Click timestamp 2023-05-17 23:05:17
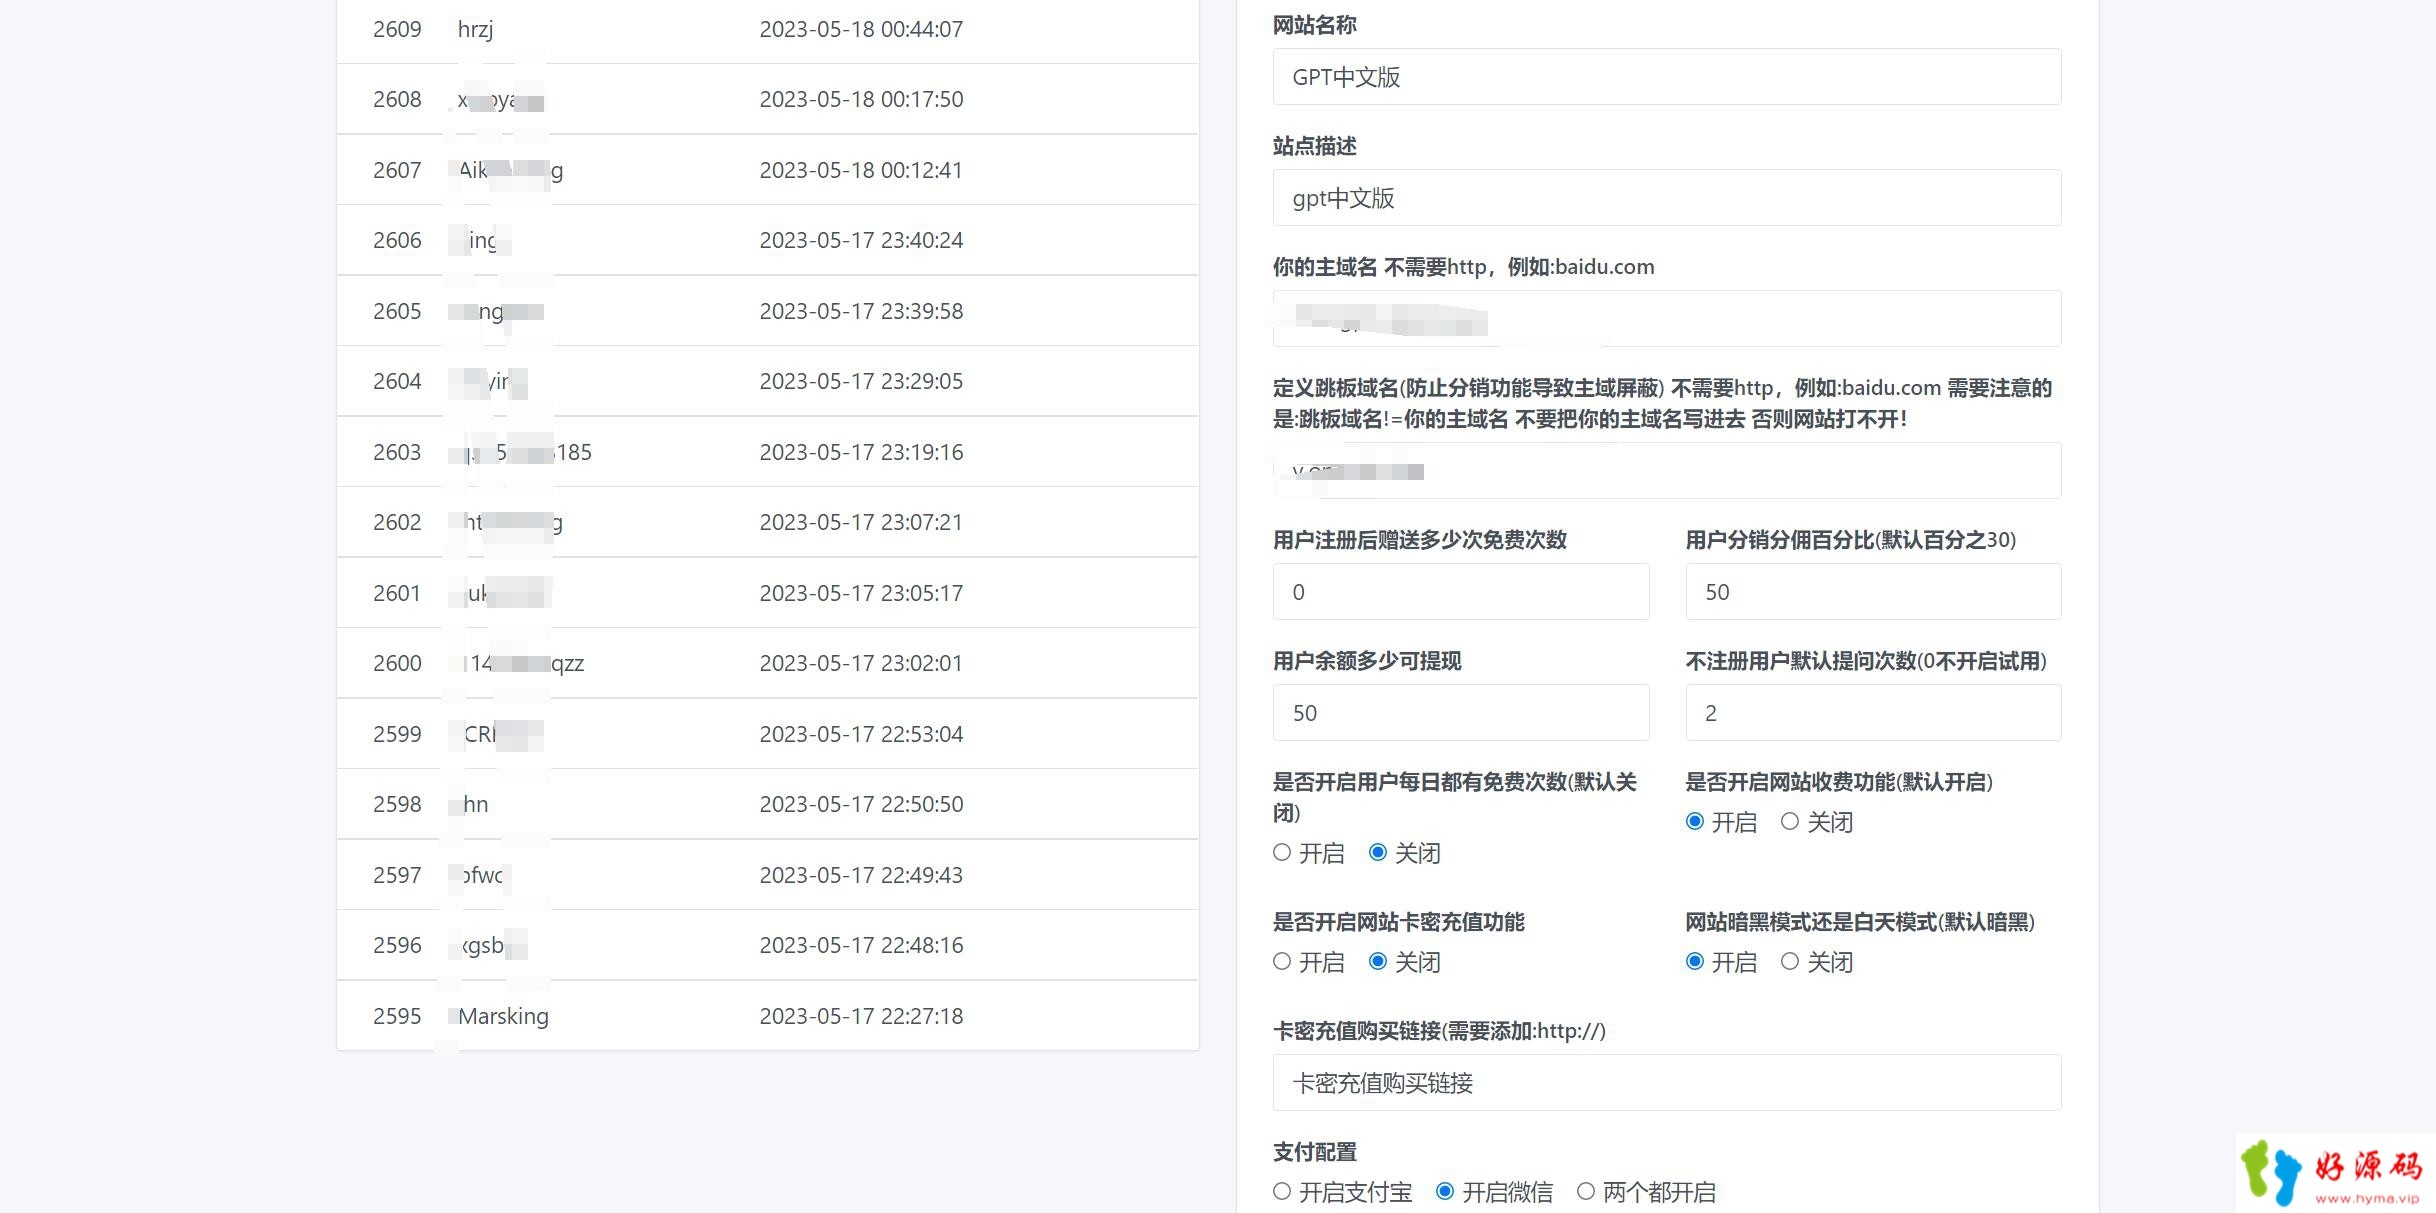 861,594
